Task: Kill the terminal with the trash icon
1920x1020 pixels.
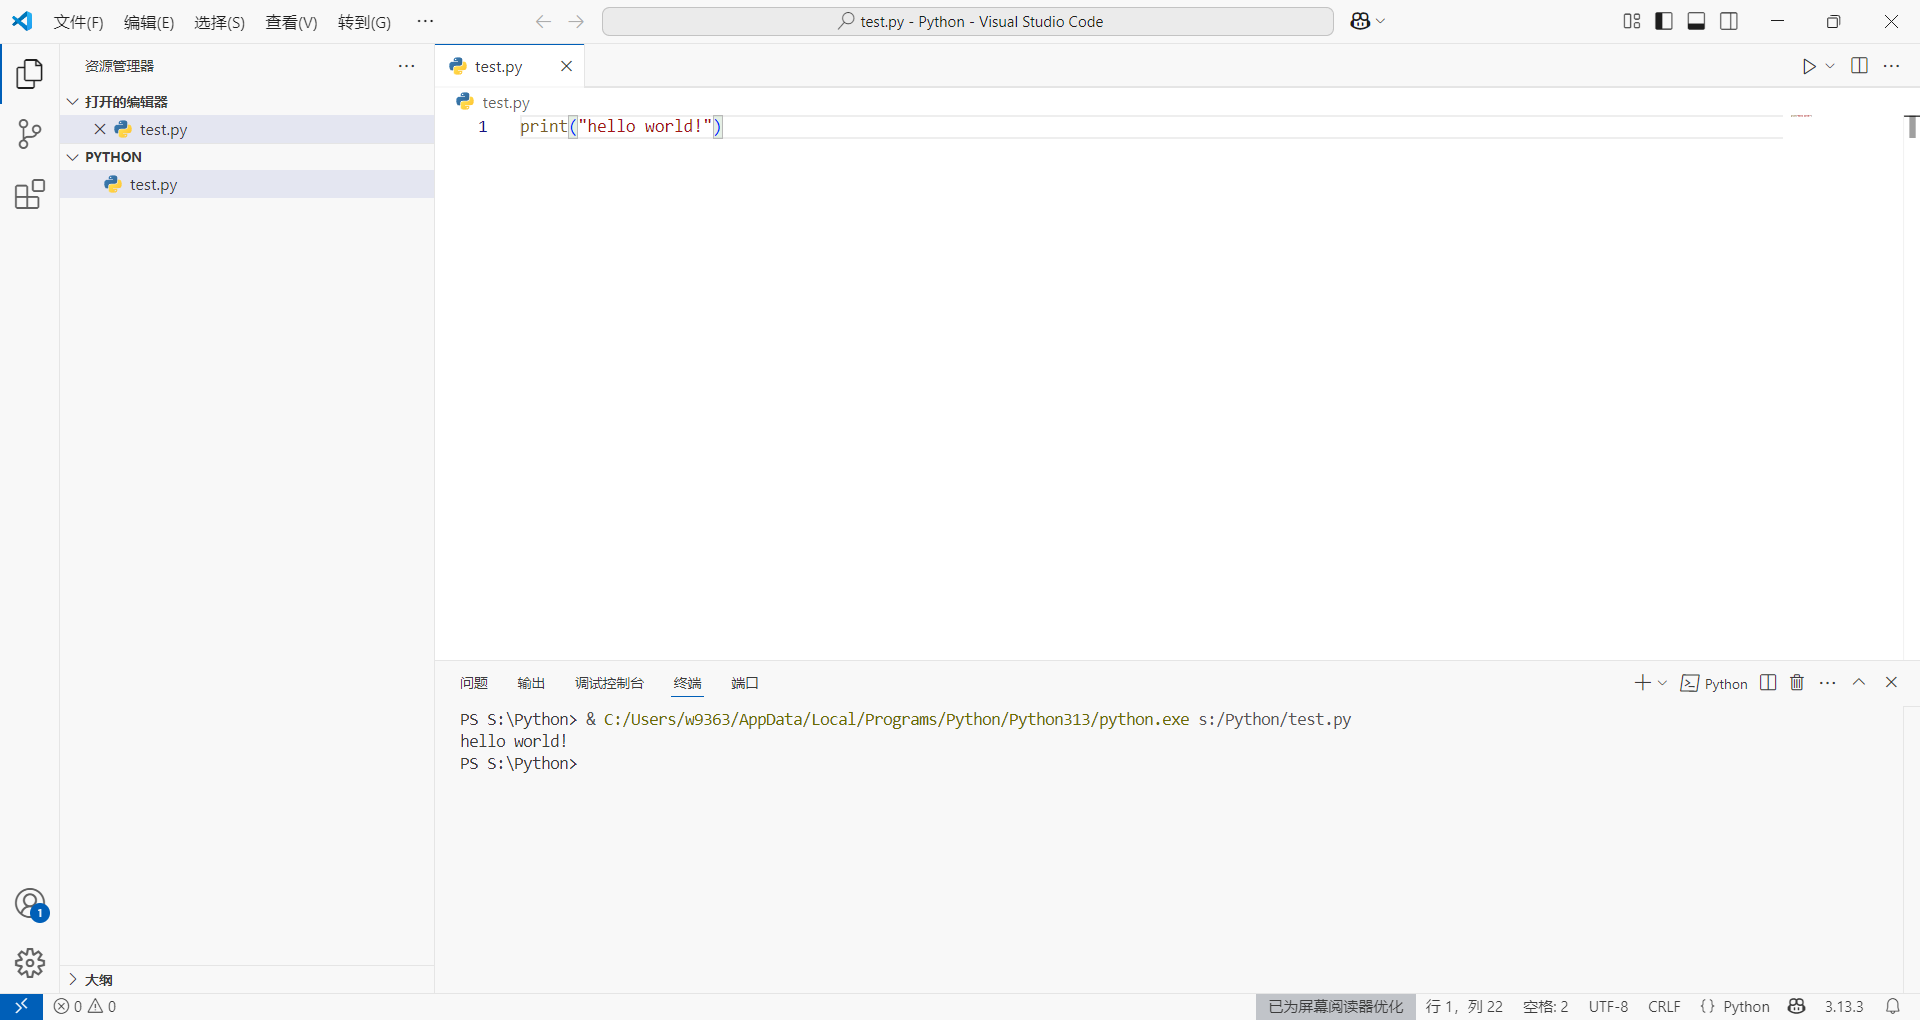Action: point(1797,683)
